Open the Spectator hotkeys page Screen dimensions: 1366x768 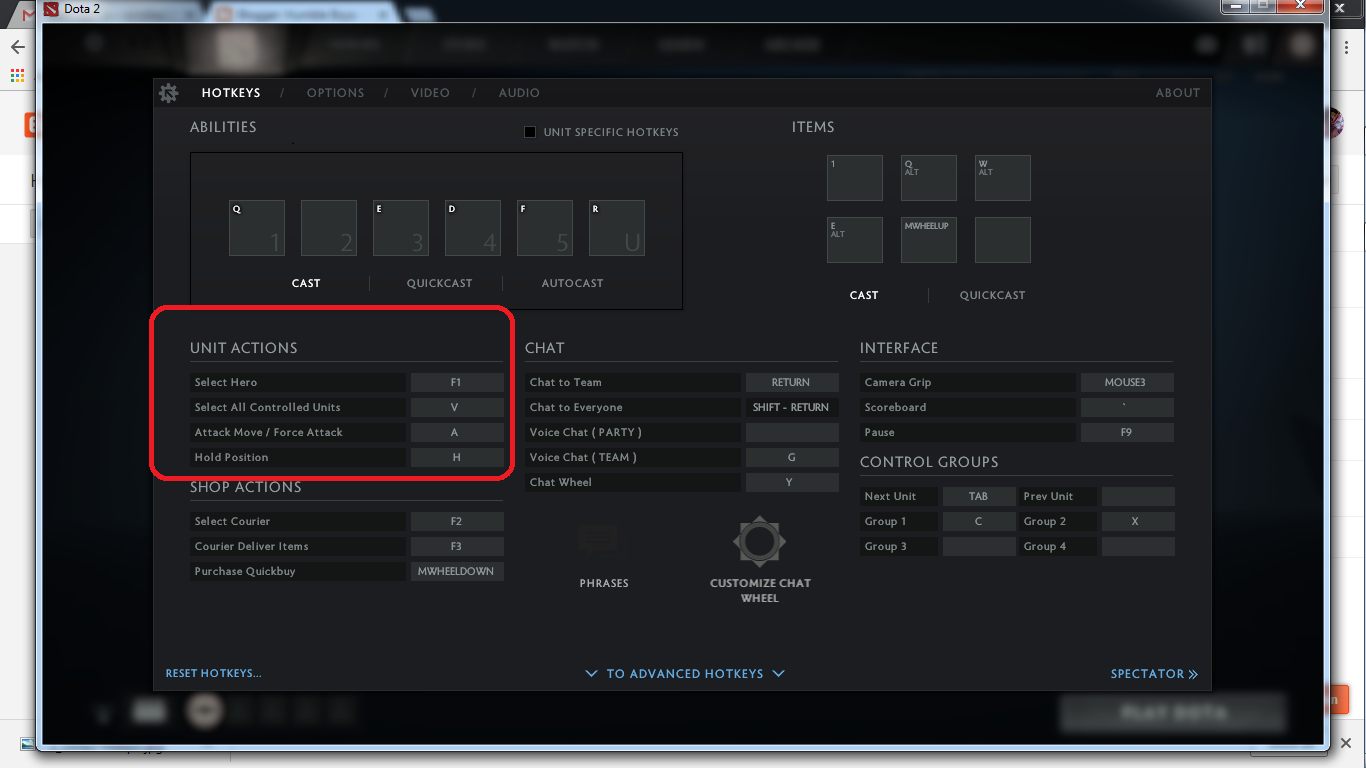(x=1154, y=674)
